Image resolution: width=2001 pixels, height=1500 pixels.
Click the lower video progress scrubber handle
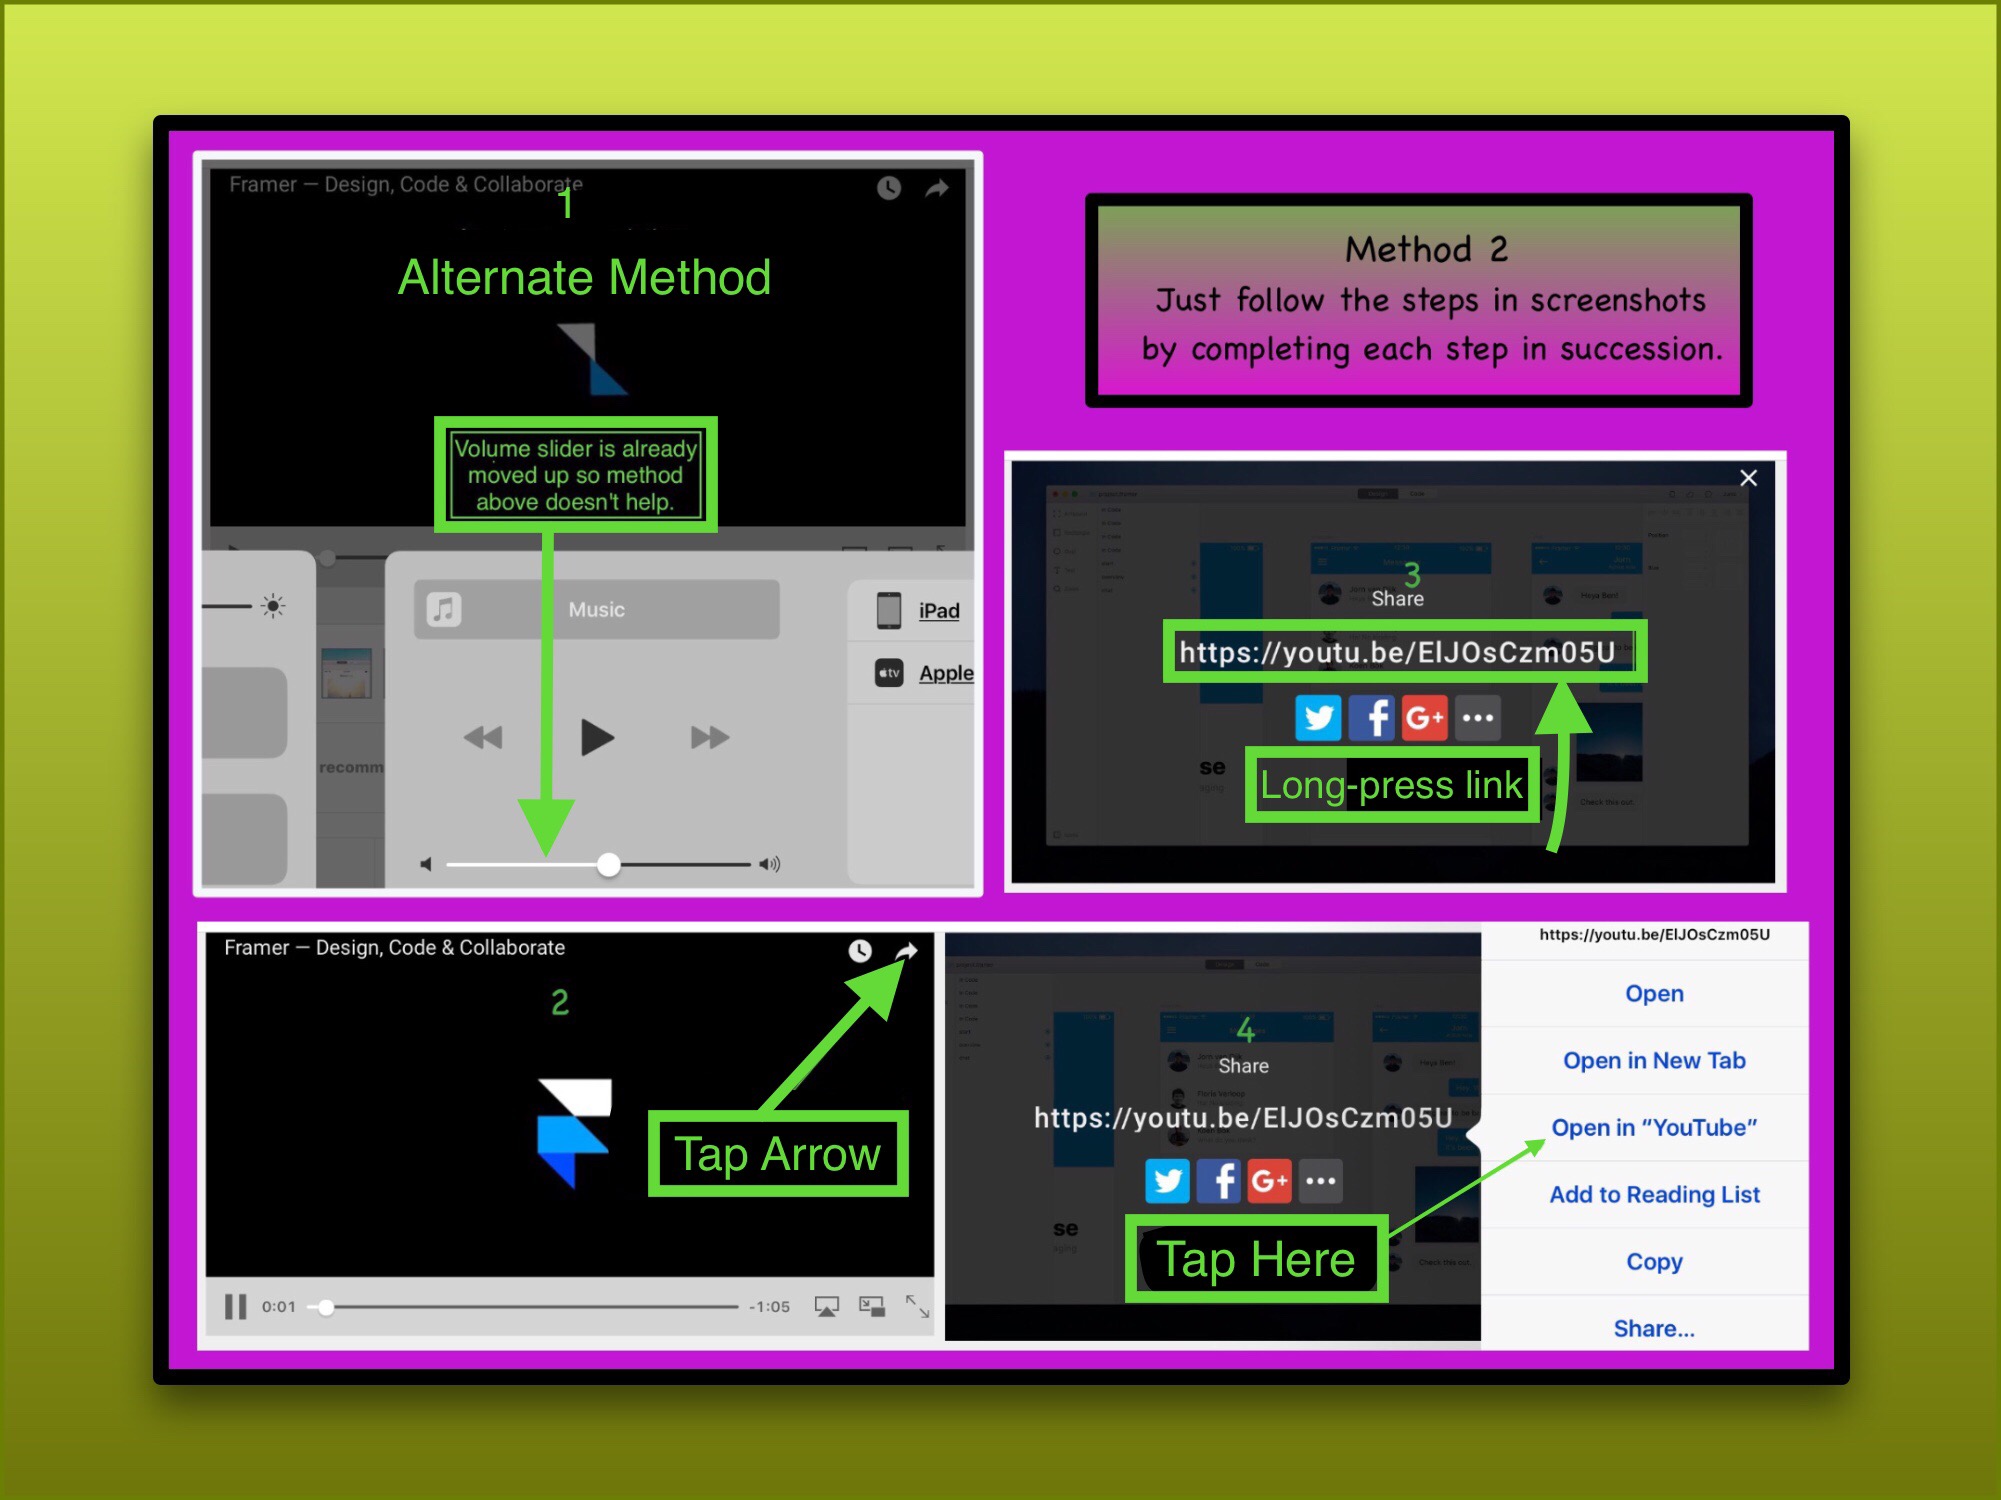point(326,1306)
